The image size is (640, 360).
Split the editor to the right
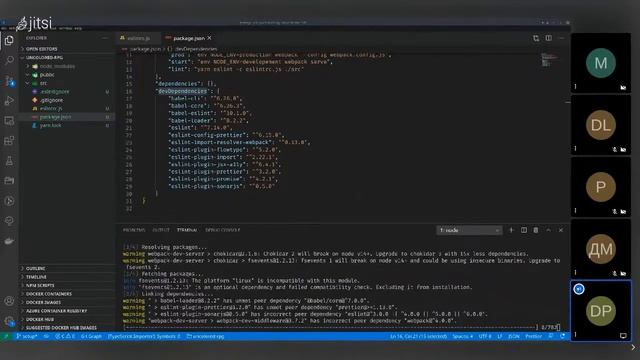pos(549,38)
